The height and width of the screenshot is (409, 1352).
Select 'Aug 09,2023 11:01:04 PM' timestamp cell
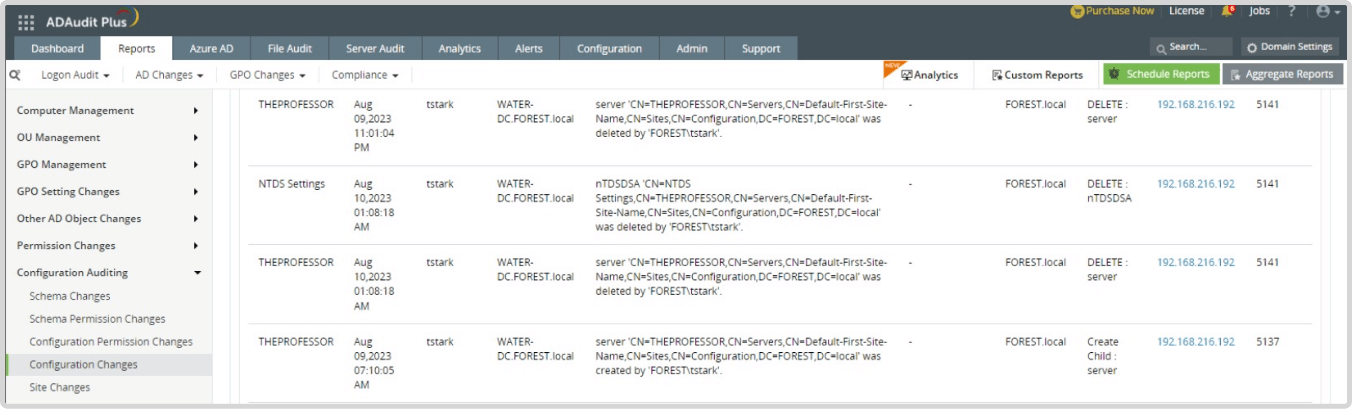click(x=374, y=125)
